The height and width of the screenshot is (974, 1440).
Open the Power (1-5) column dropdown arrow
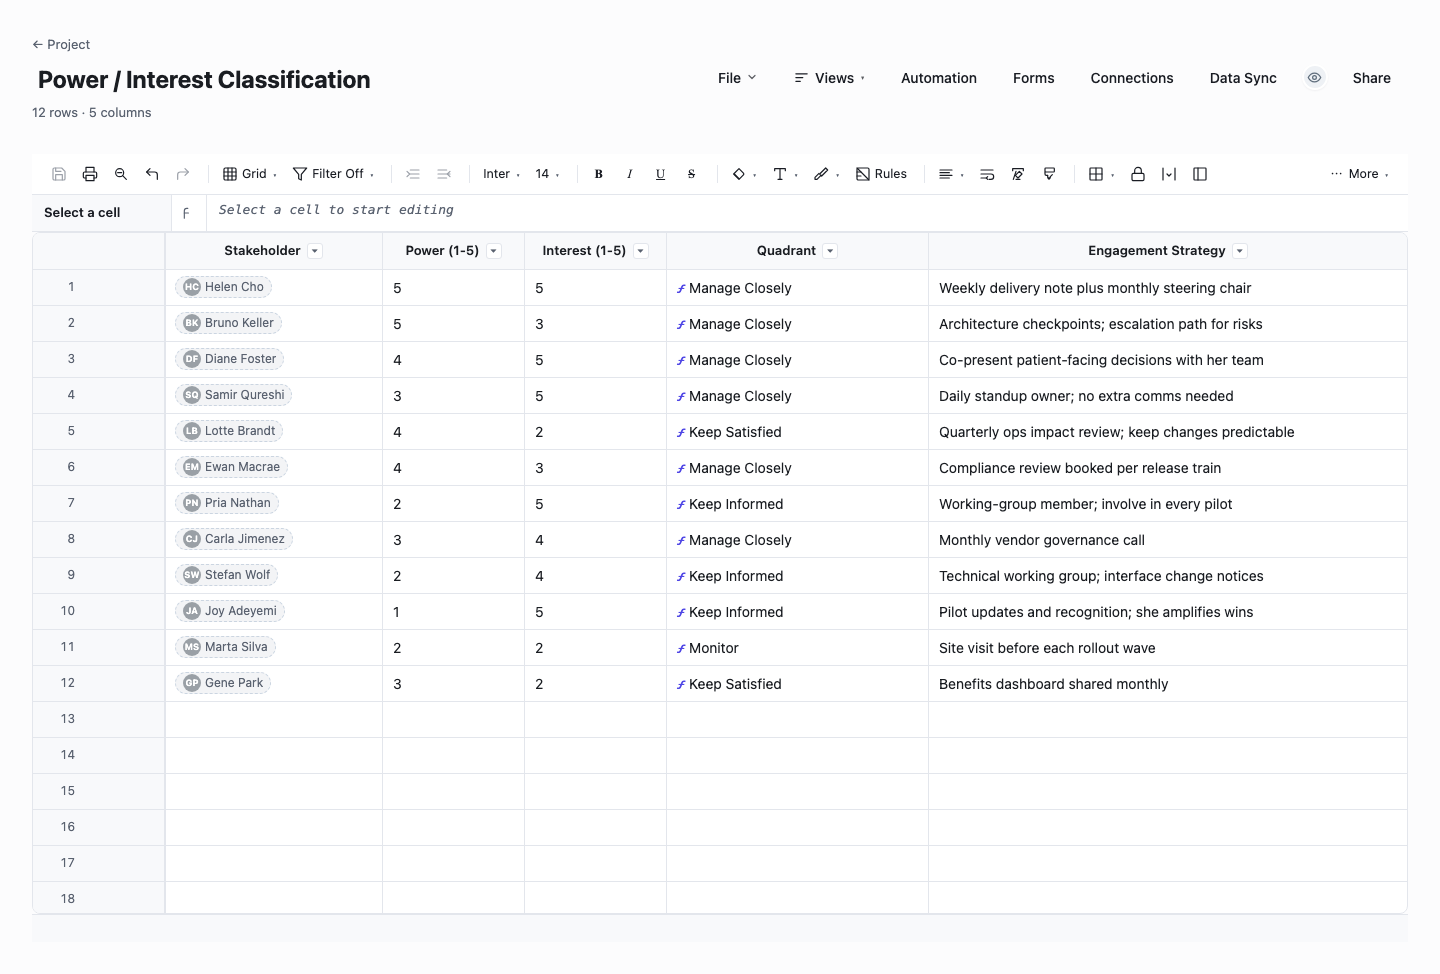coord(493,251)
